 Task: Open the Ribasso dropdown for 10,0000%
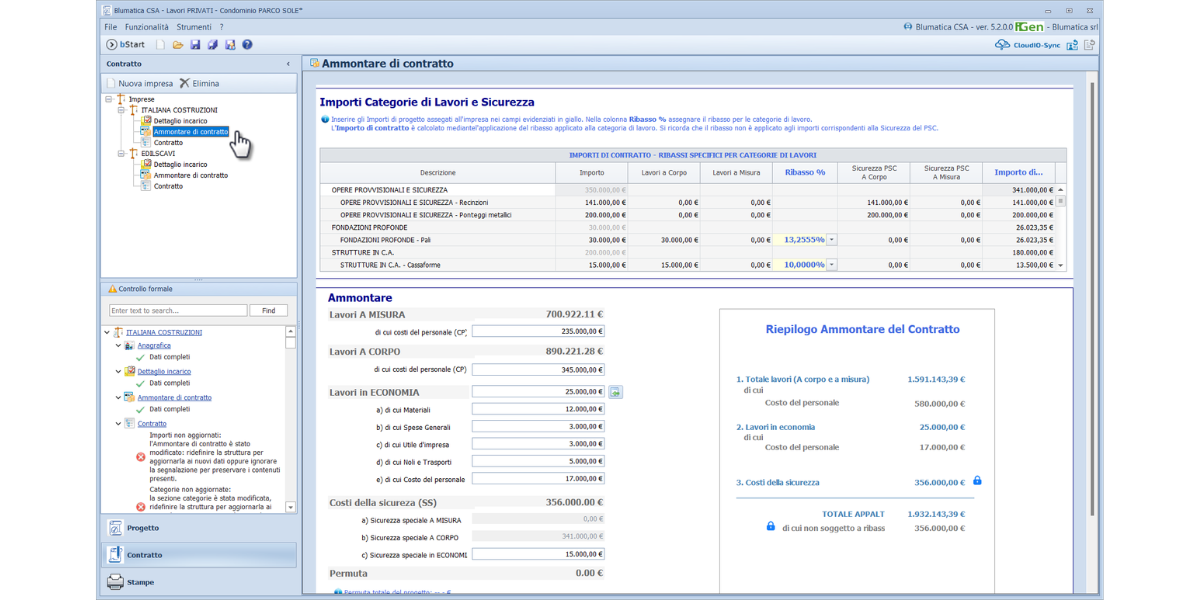(832, 265)
